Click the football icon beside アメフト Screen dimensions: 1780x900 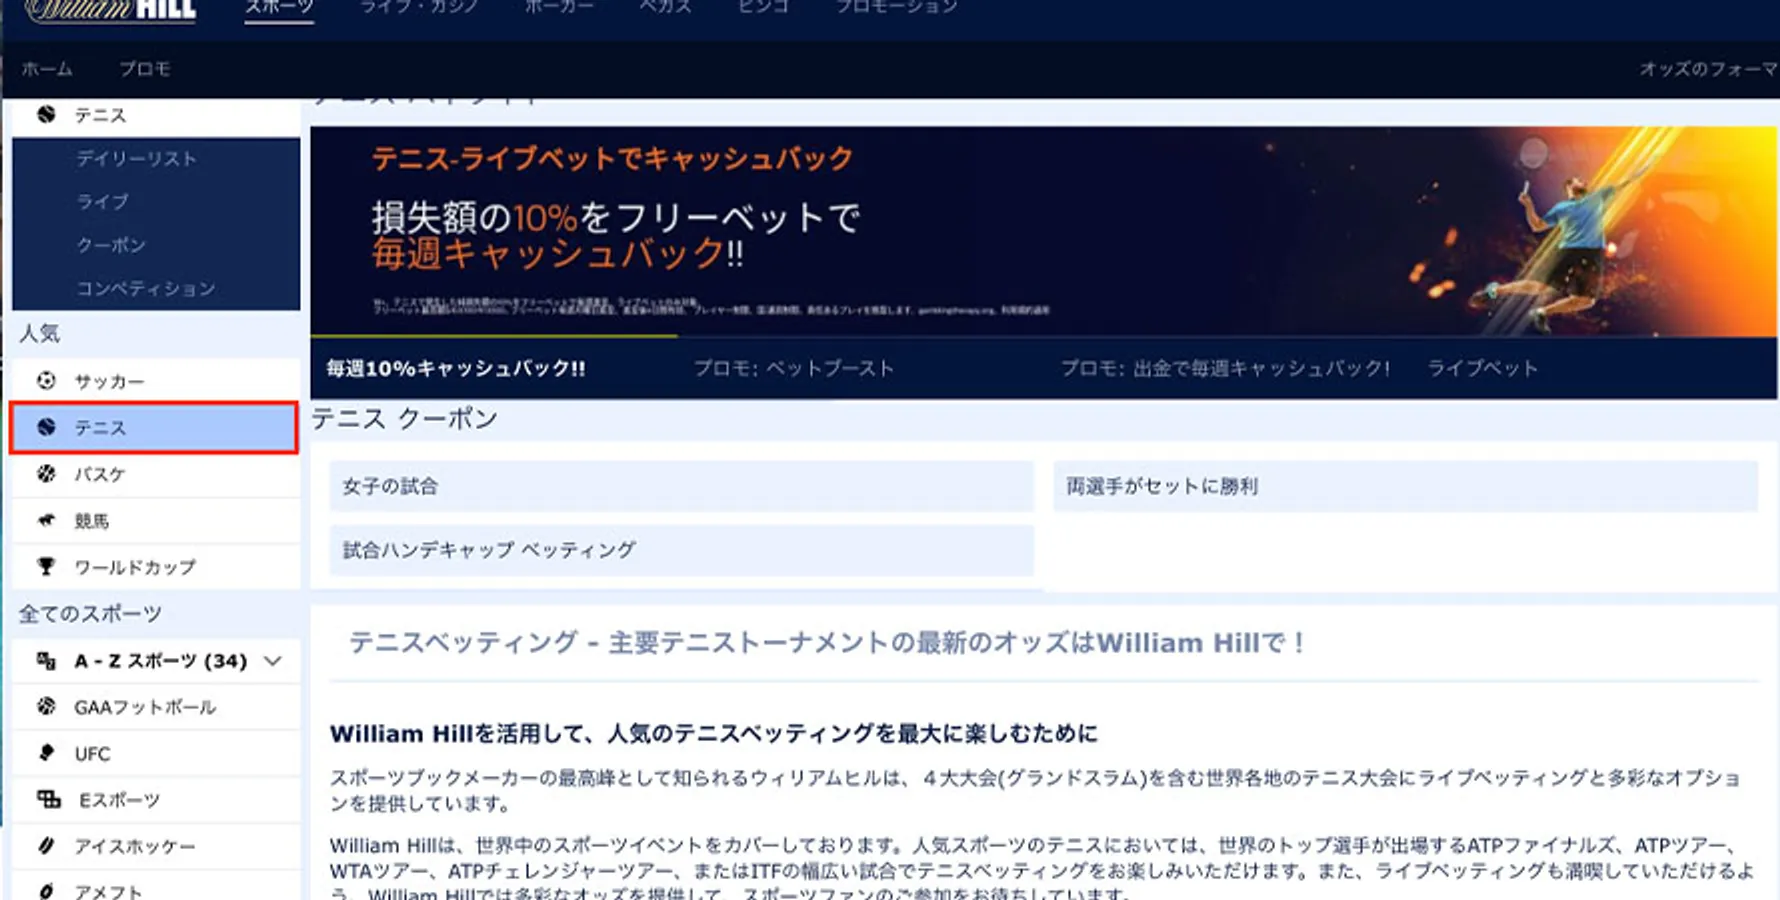coord(46,890)
